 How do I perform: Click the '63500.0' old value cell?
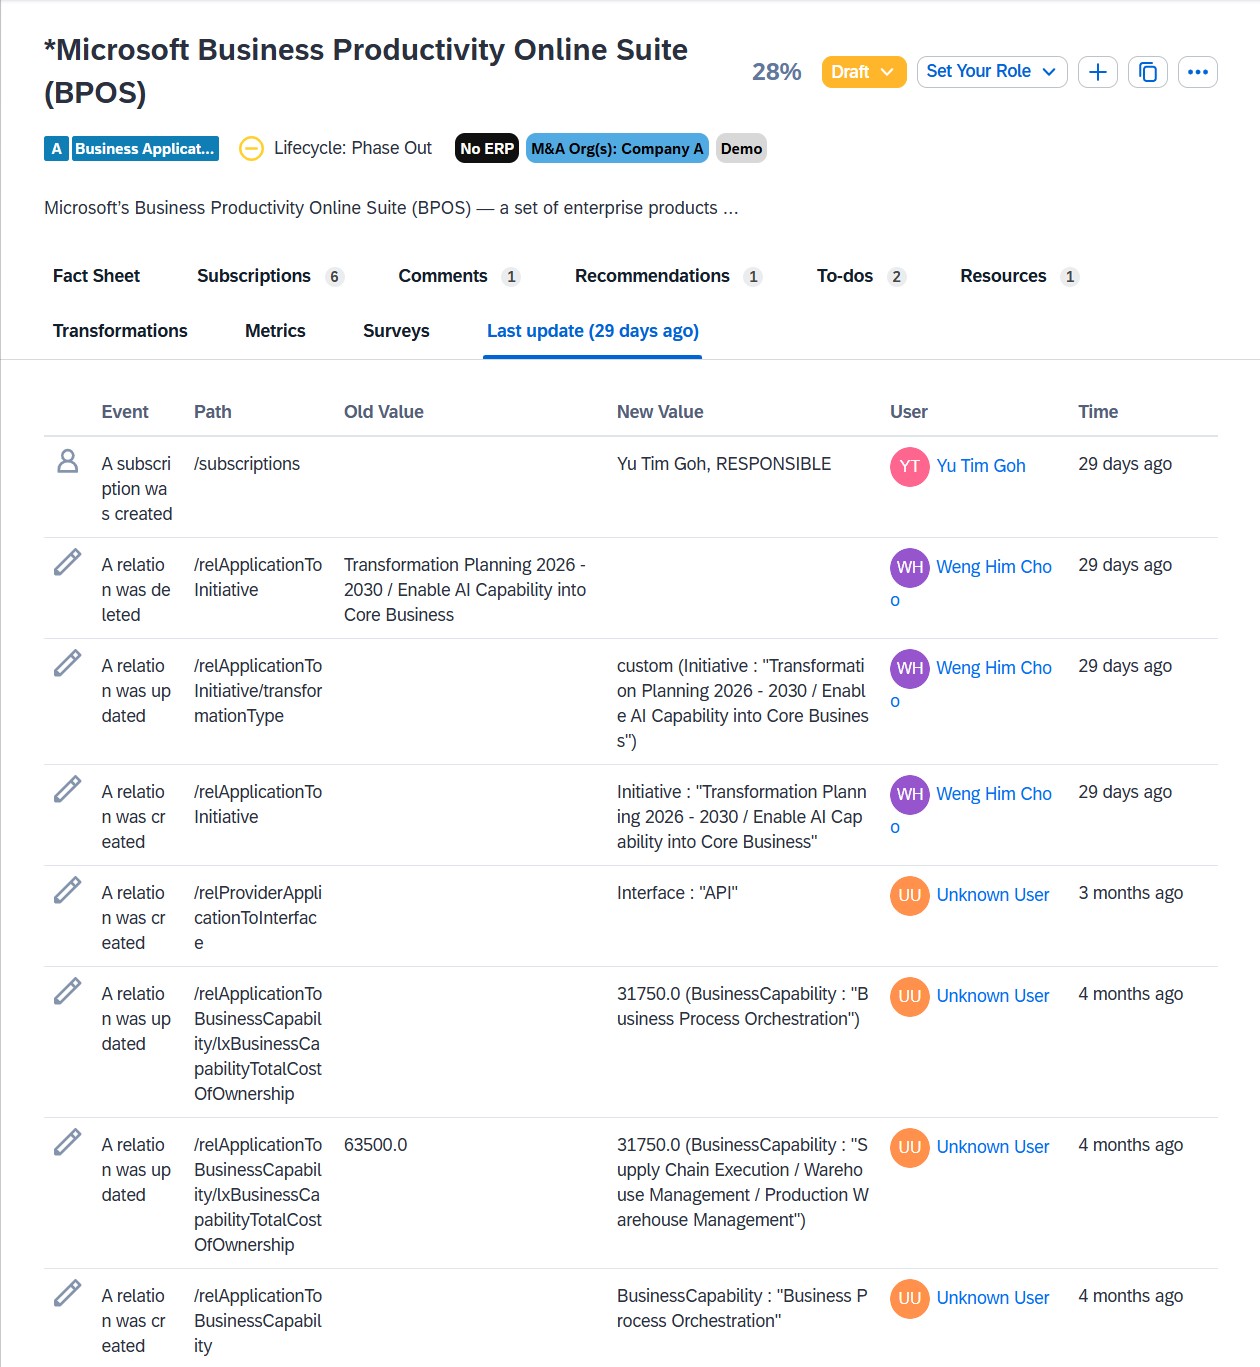[376, 1145]
